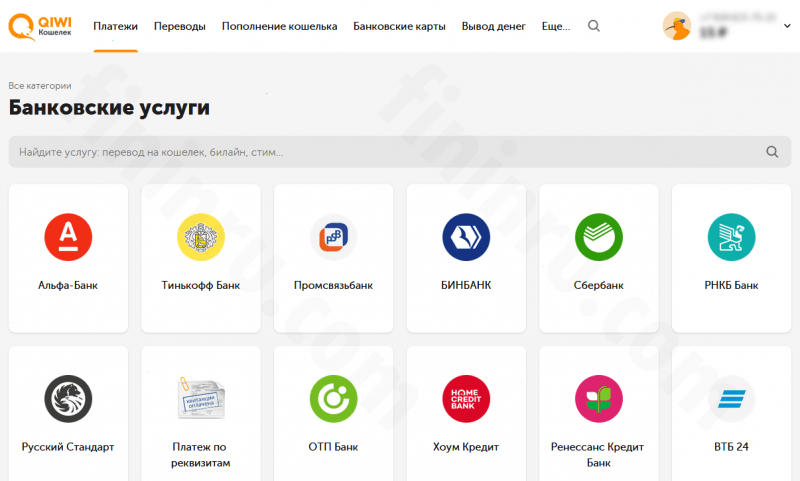
Task: Expand the Еще... menu
Action: pyautogui.click(x=556, y=26)
